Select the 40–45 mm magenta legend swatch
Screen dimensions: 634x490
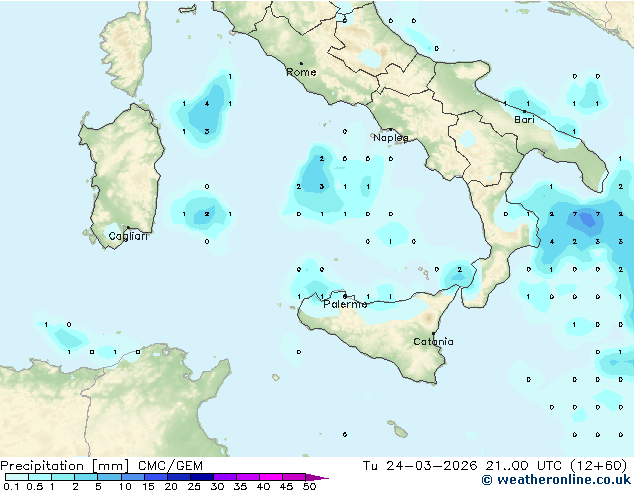(x=271, y=477)
